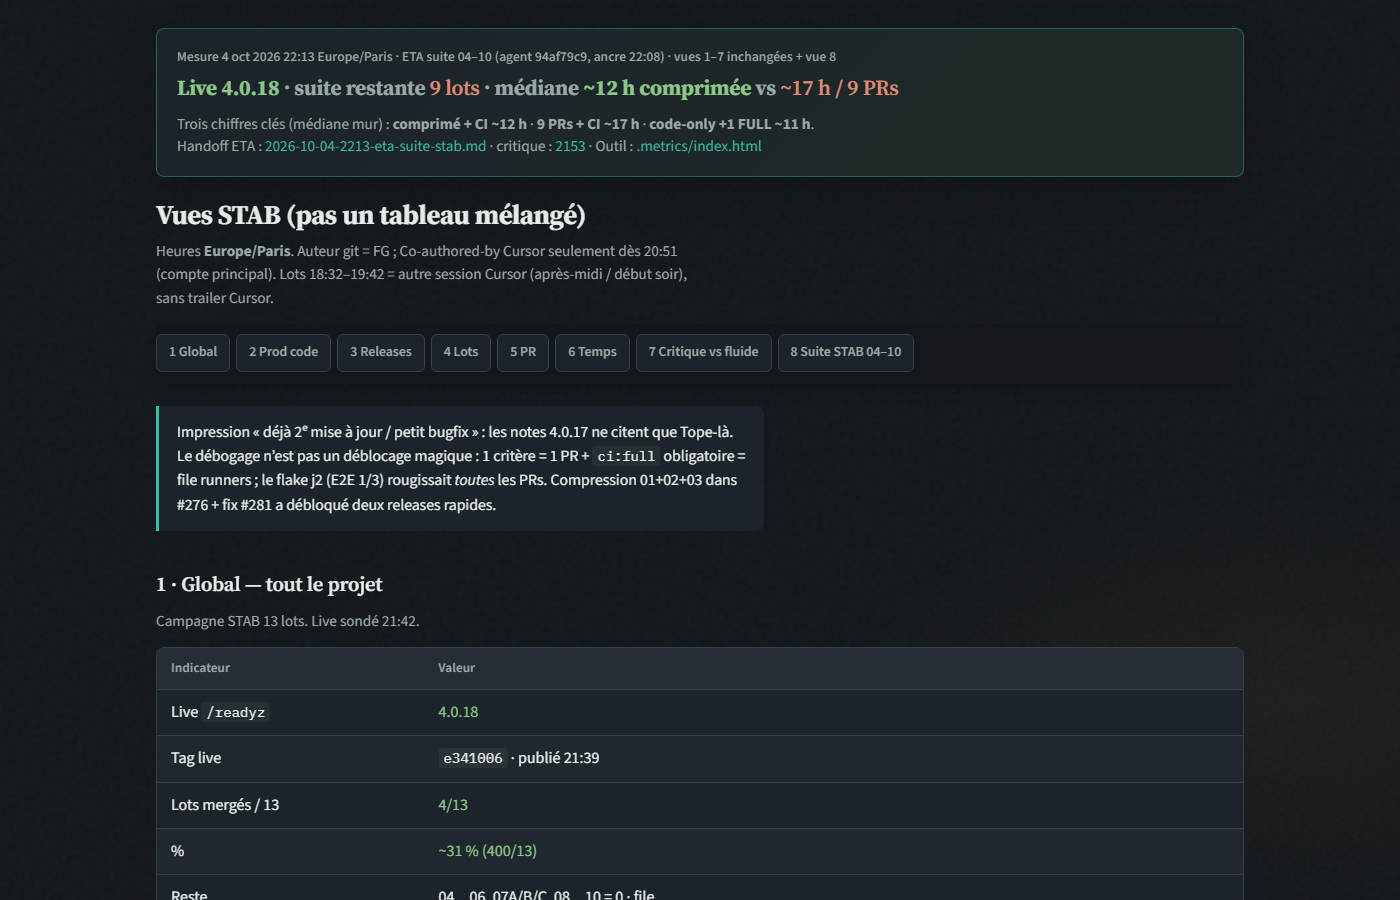Click 'Campagne STAB 13 lots' caption text

pyautogui.click(x=288, y=621)
